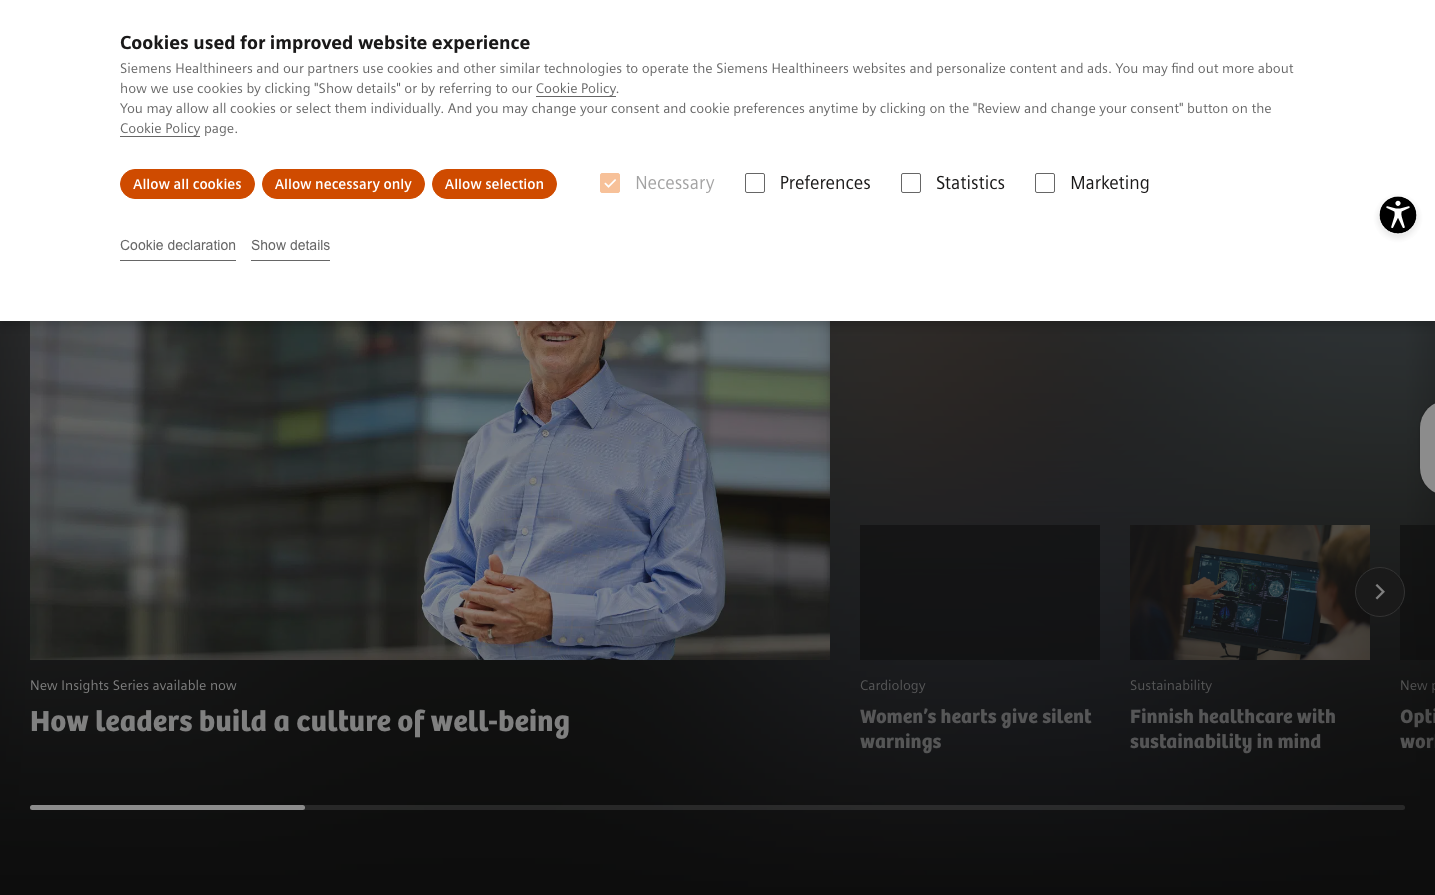The image size is (1435, 895).
Task: Choose Allow necessary only button
Action: (x=343, y=184)
